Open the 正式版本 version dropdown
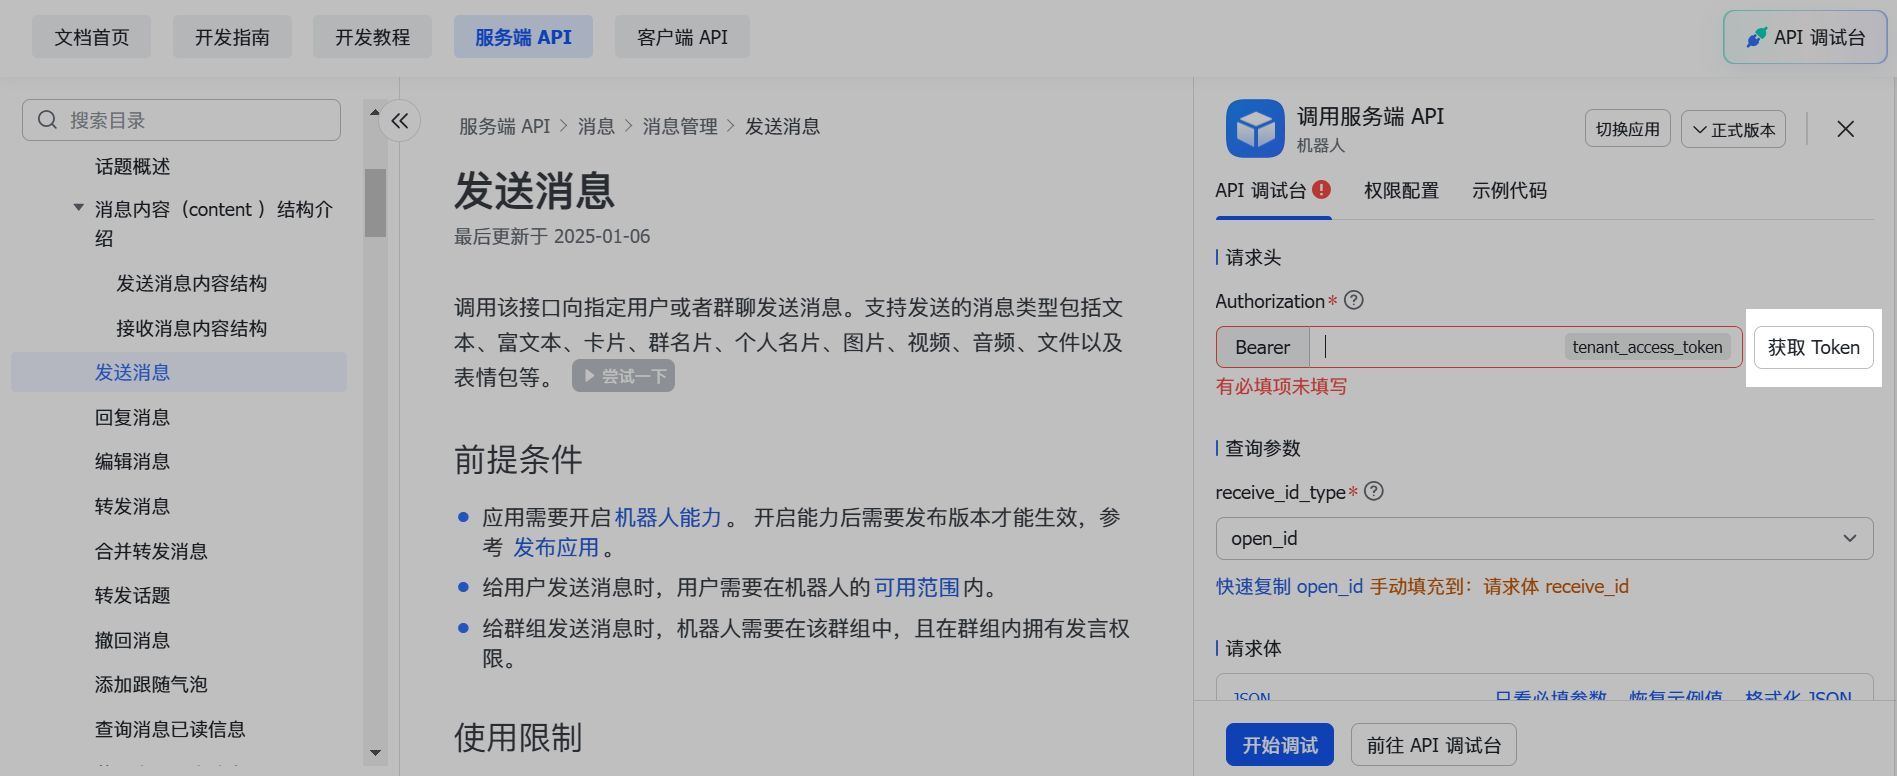 pyautogui.click(x=1732, y=129)
